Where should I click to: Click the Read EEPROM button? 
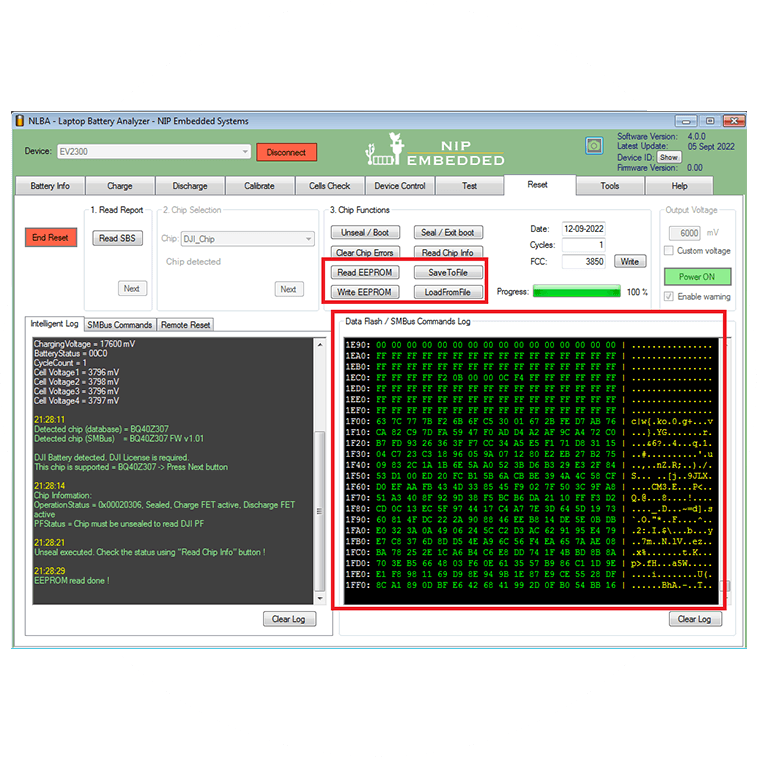point(365,272)
